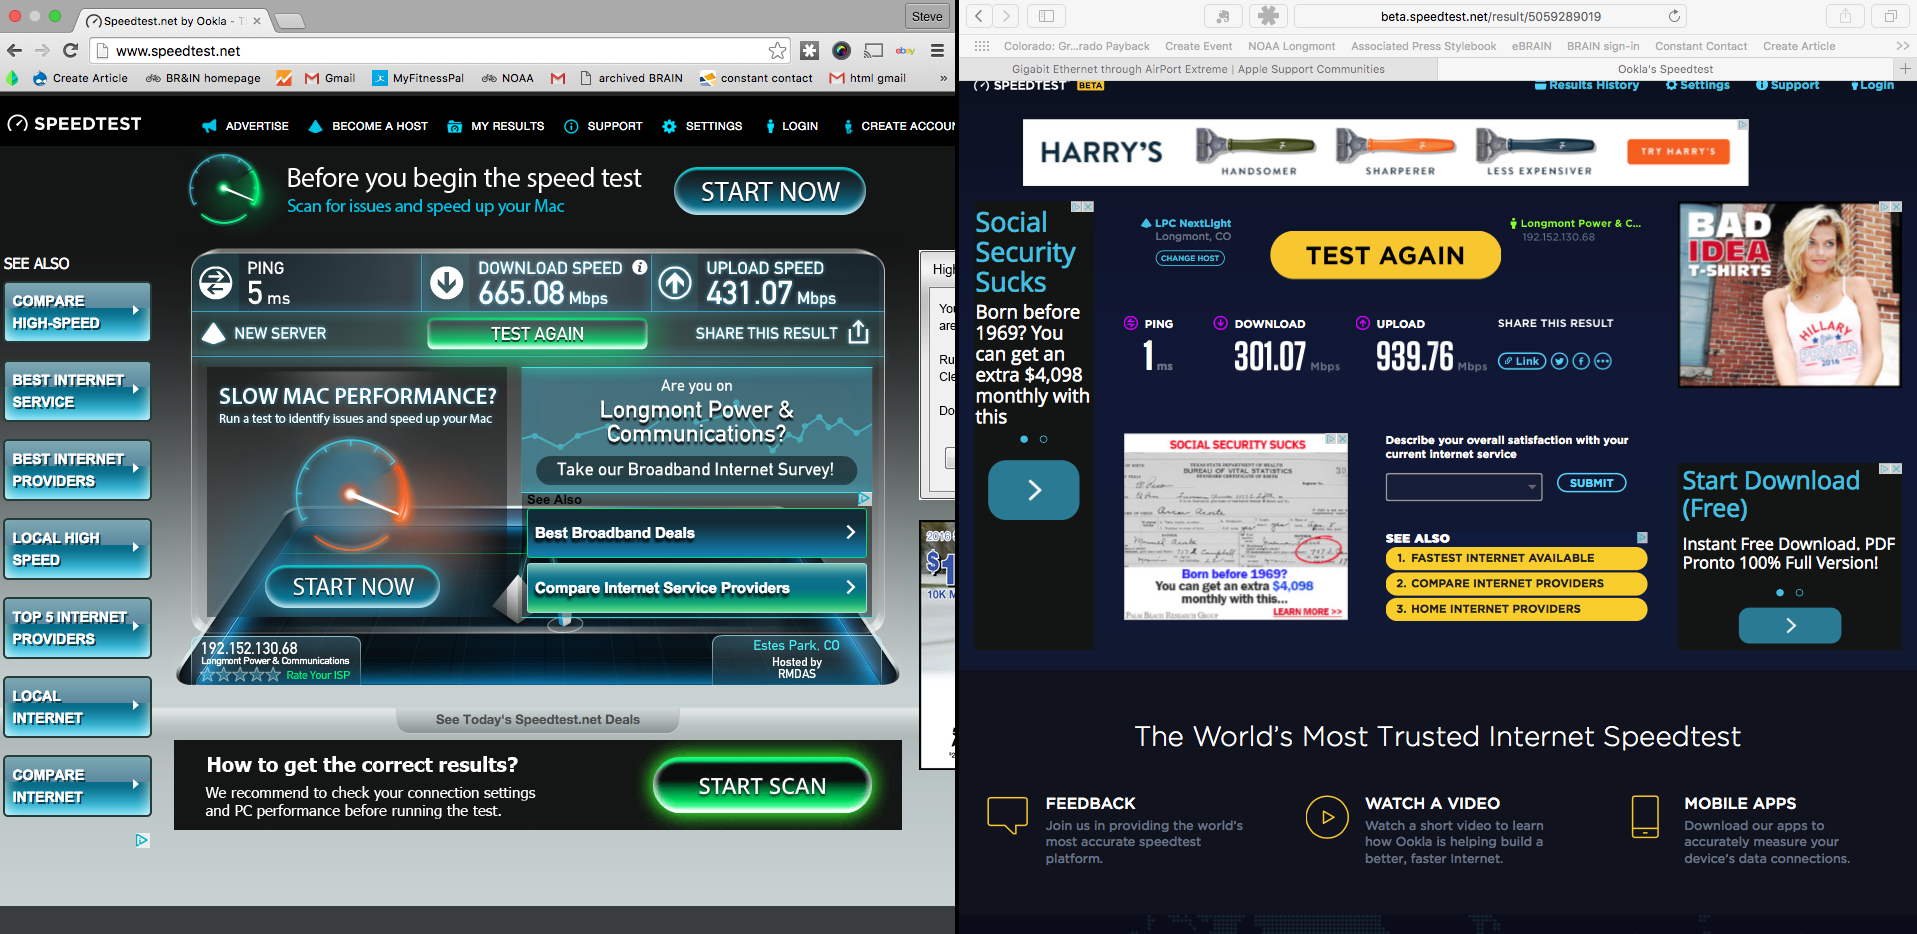Click the Steve profile button in Chrome
Viewport: 1917px width, 934px height.
(927, 16)
